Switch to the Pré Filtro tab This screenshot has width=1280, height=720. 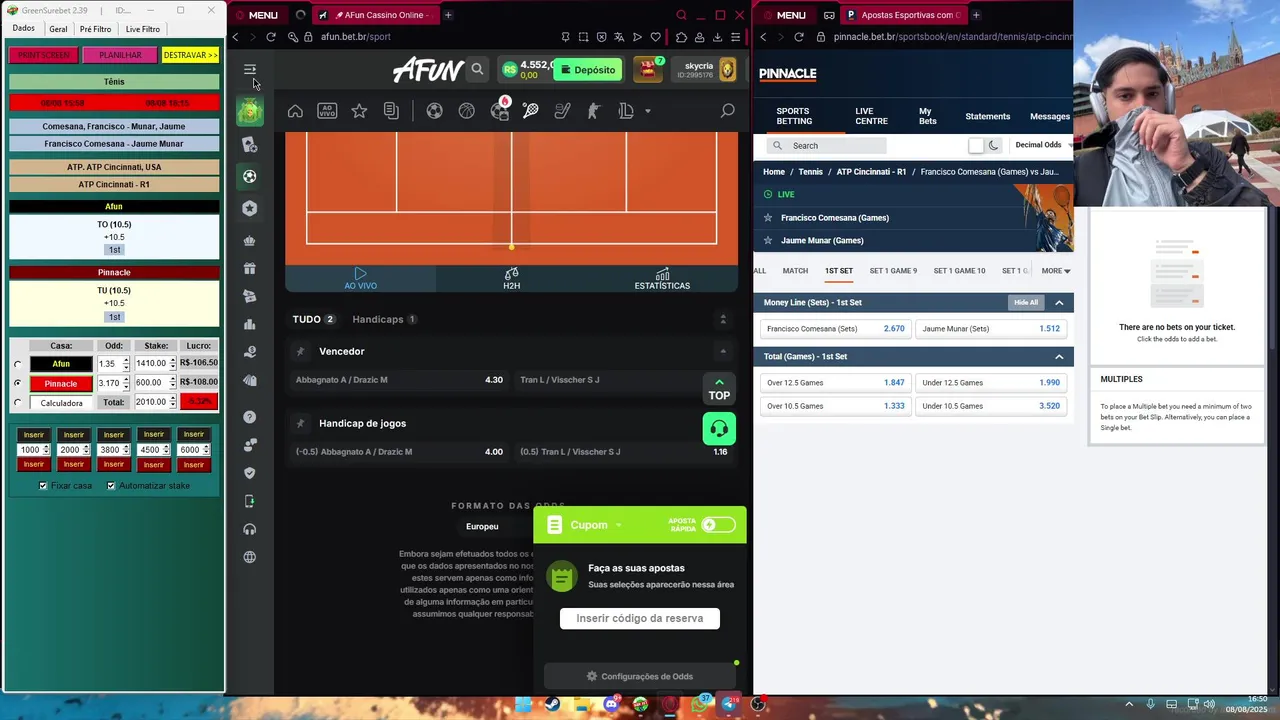point(95,29)
